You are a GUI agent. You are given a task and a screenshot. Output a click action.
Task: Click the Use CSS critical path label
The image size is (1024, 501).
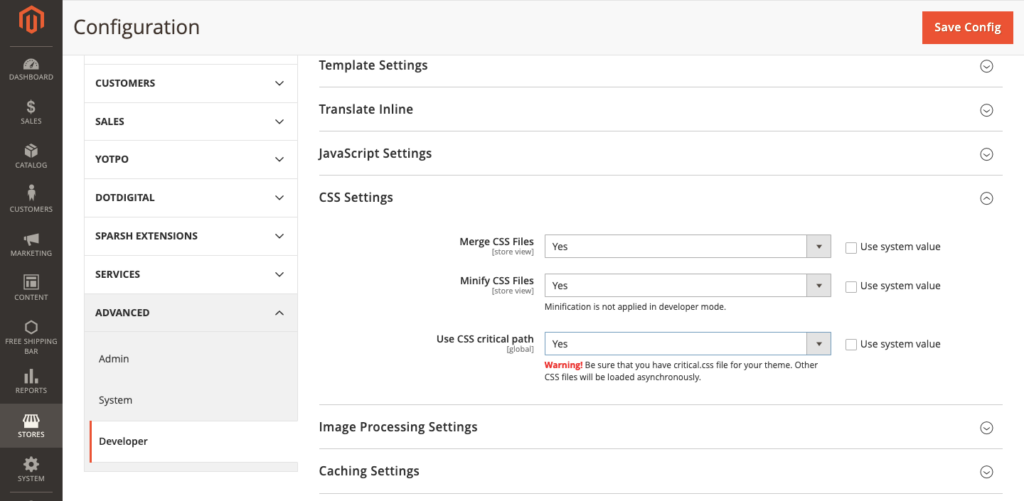point(485,339)
